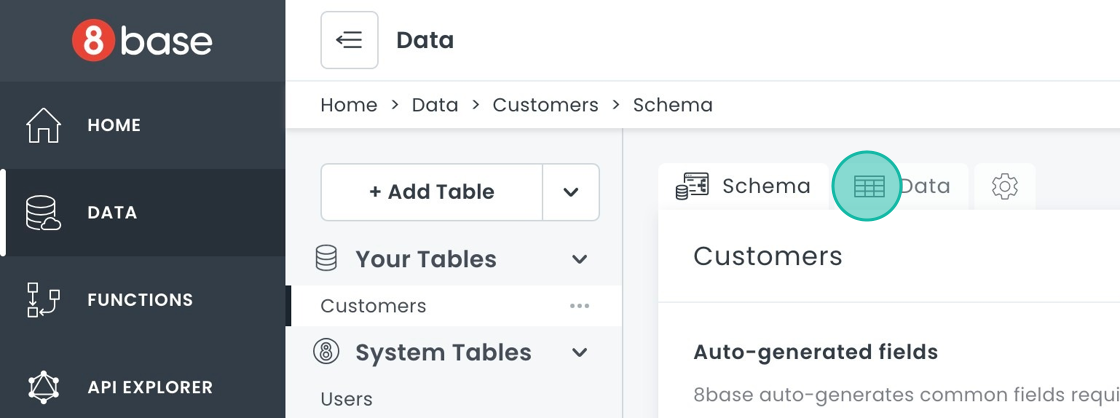Go to Home in the breadcrumb

click(x=349, y=105)
